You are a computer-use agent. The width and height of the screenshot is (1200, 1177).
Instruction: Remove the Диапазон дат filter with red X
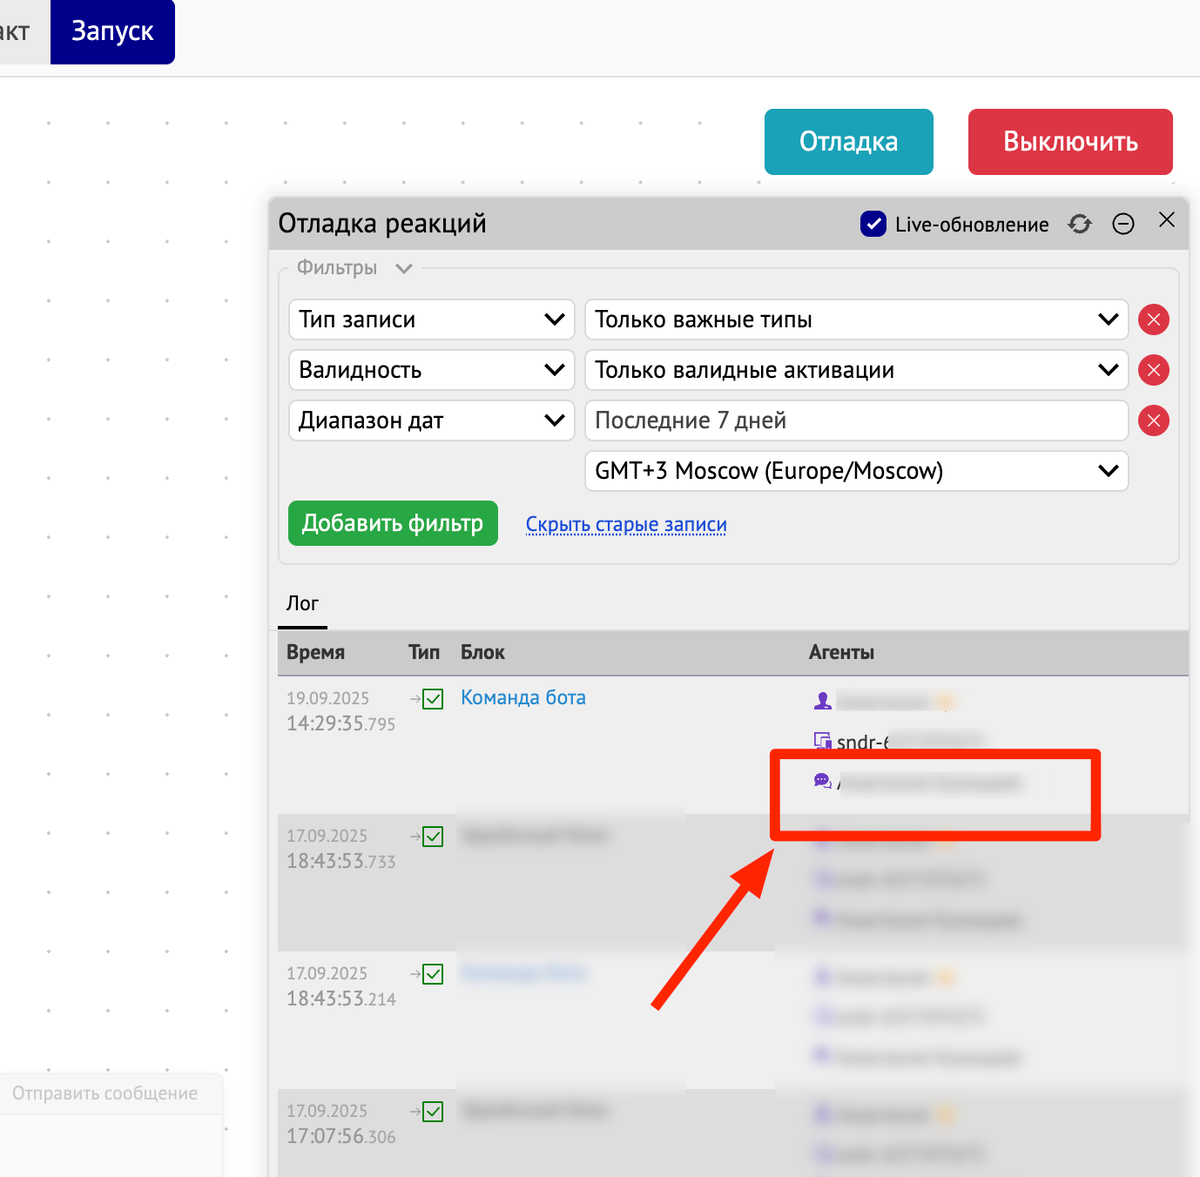(1153, 421)
